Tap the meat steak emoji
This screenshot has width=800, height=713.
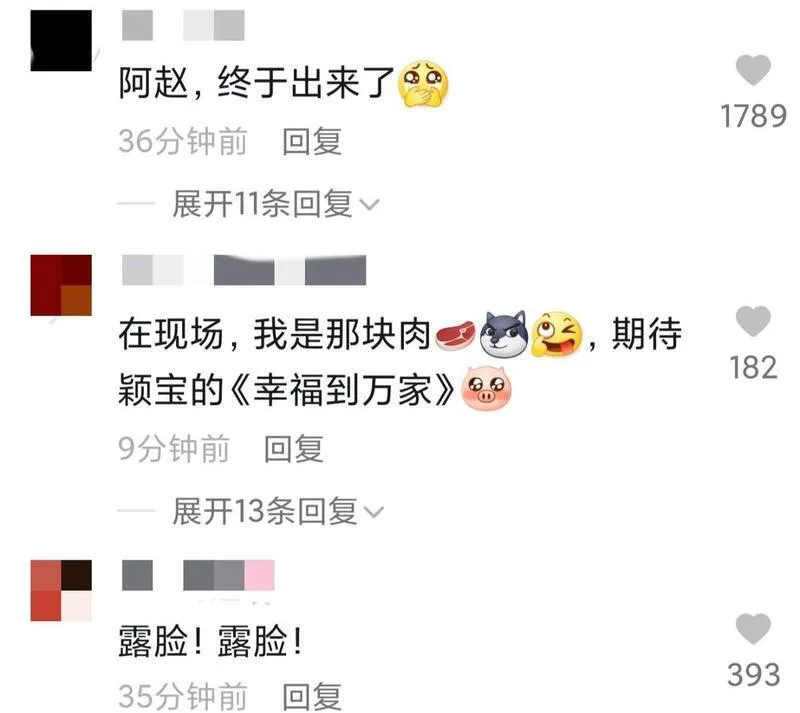[455, 335]
